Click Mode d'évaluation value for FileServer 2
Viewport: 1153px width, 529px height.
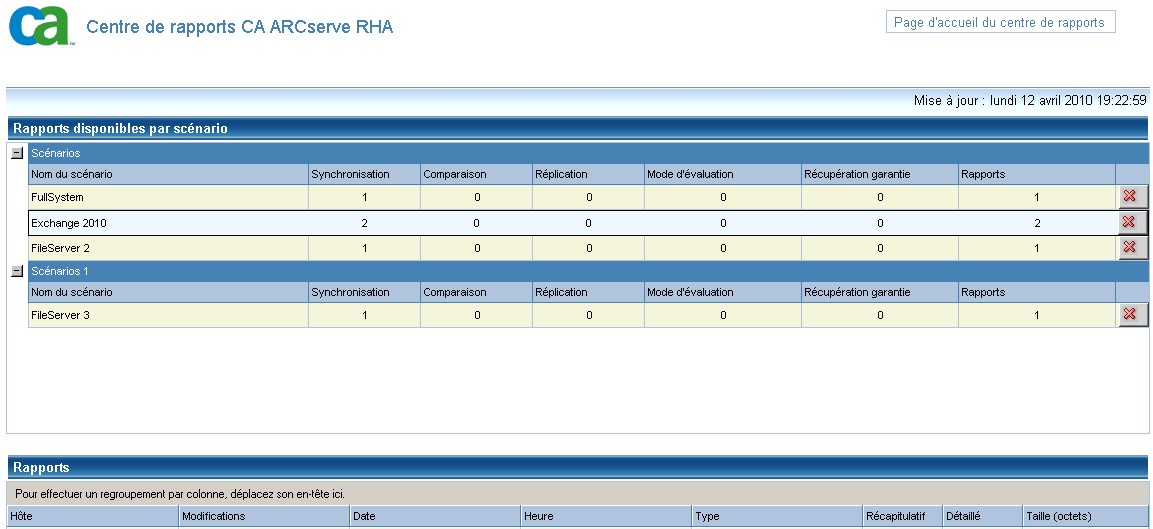[723, 248]
